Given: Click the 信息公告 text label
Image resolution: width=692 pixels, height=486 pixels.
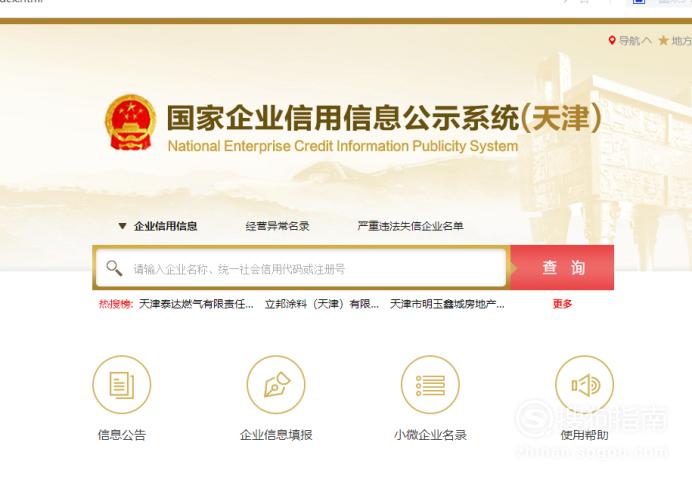Looking at the screenshot, I should (x=122, y=435).
